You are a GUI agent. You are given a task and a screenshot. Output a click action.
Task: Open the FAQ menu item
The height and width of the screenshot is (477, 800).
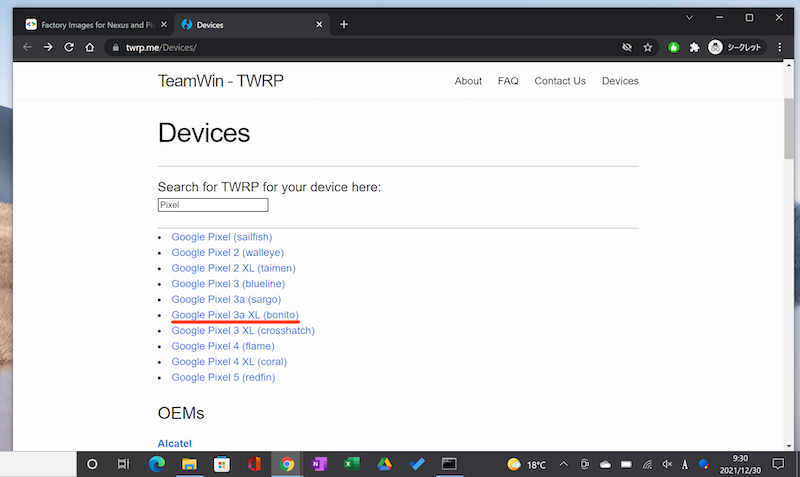click(508, 81)
